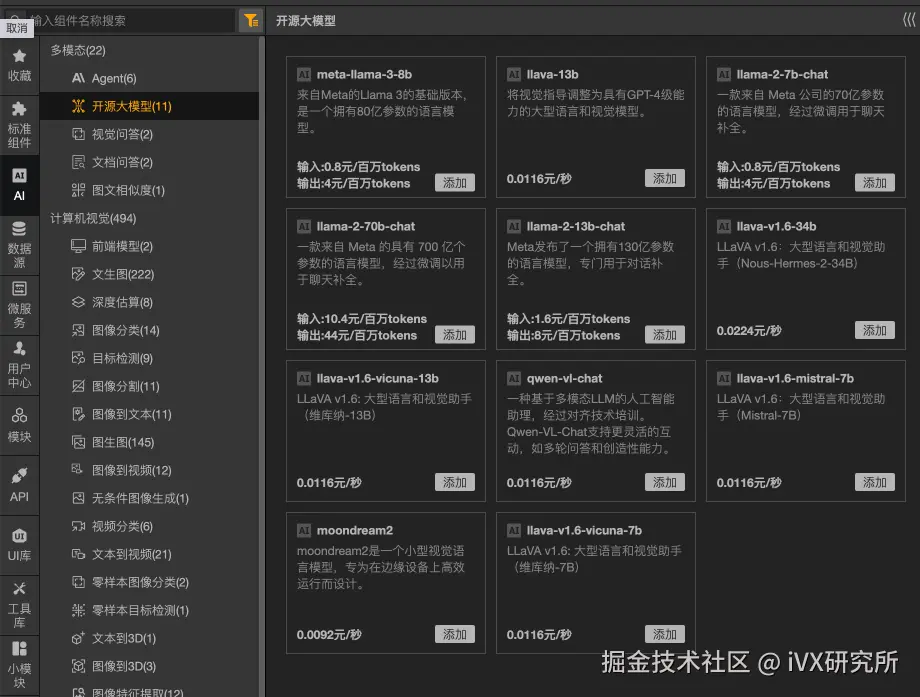This screenshot has height=697, width=920.
Task: Click the 文生图(222) category icon
Action: [78, 274]
